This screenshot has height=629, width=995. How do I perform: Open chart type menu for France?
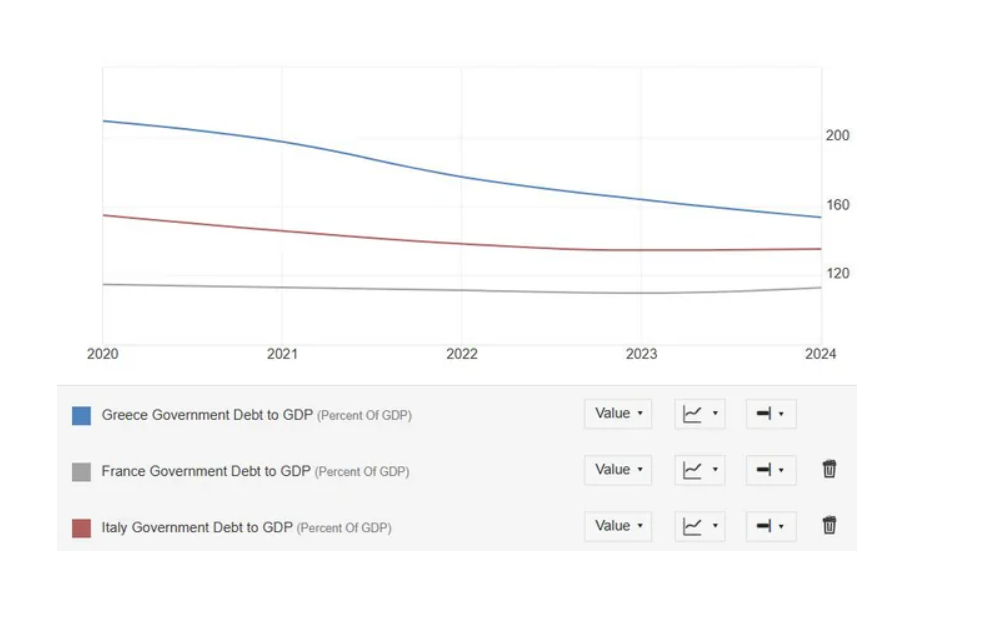pos(700,469)
